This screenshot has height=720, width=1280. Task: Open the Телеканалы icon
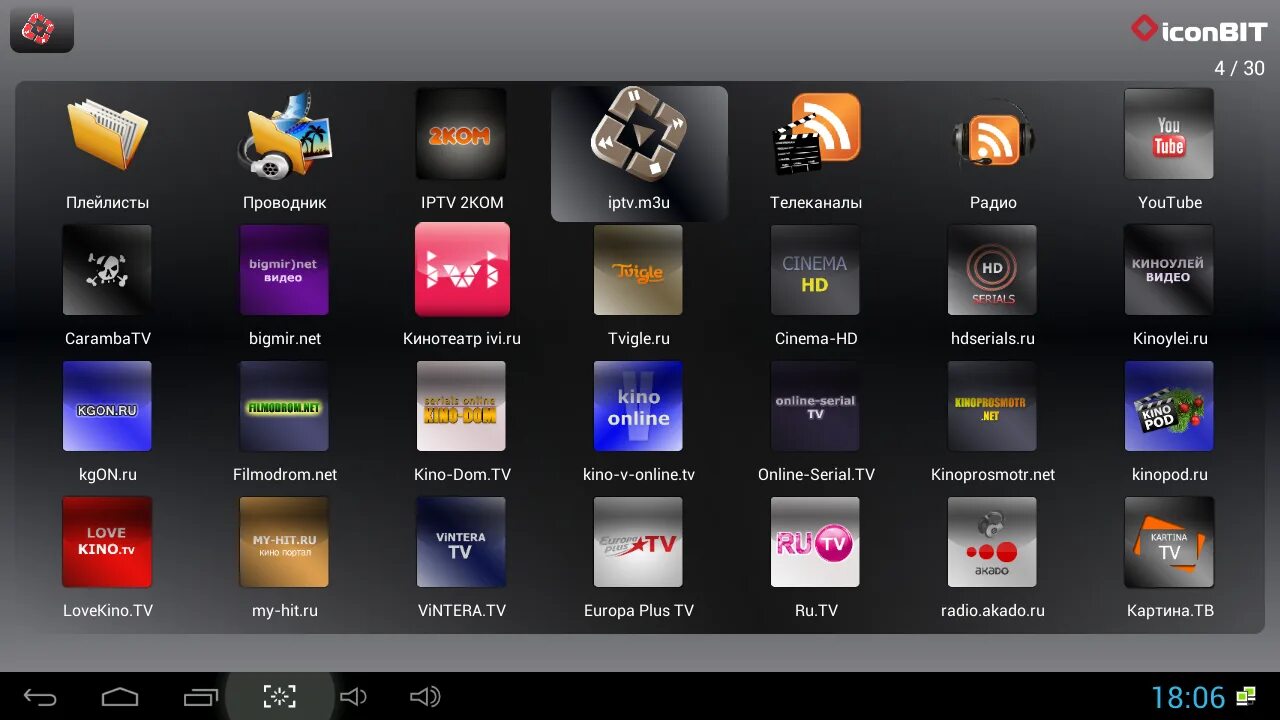(x=816, y=134)
